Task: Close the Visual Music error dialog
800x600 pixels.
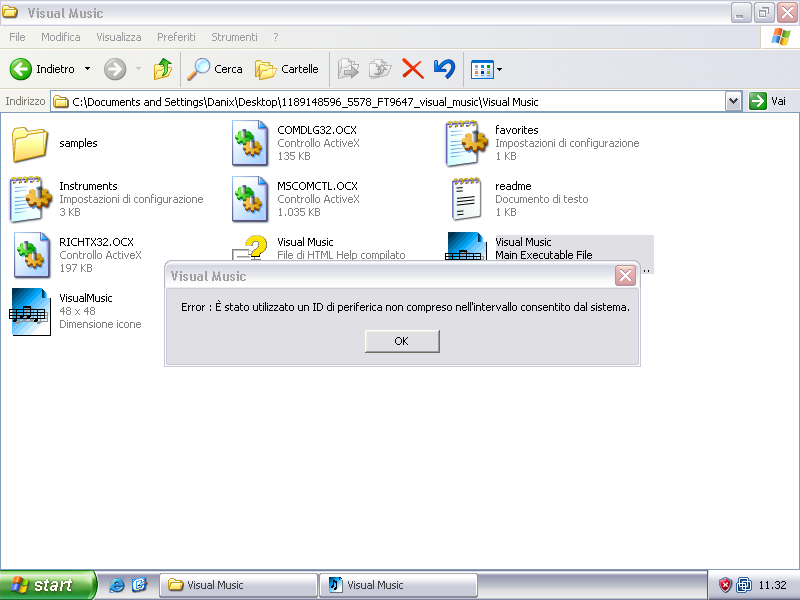Action: coord(625,276)
